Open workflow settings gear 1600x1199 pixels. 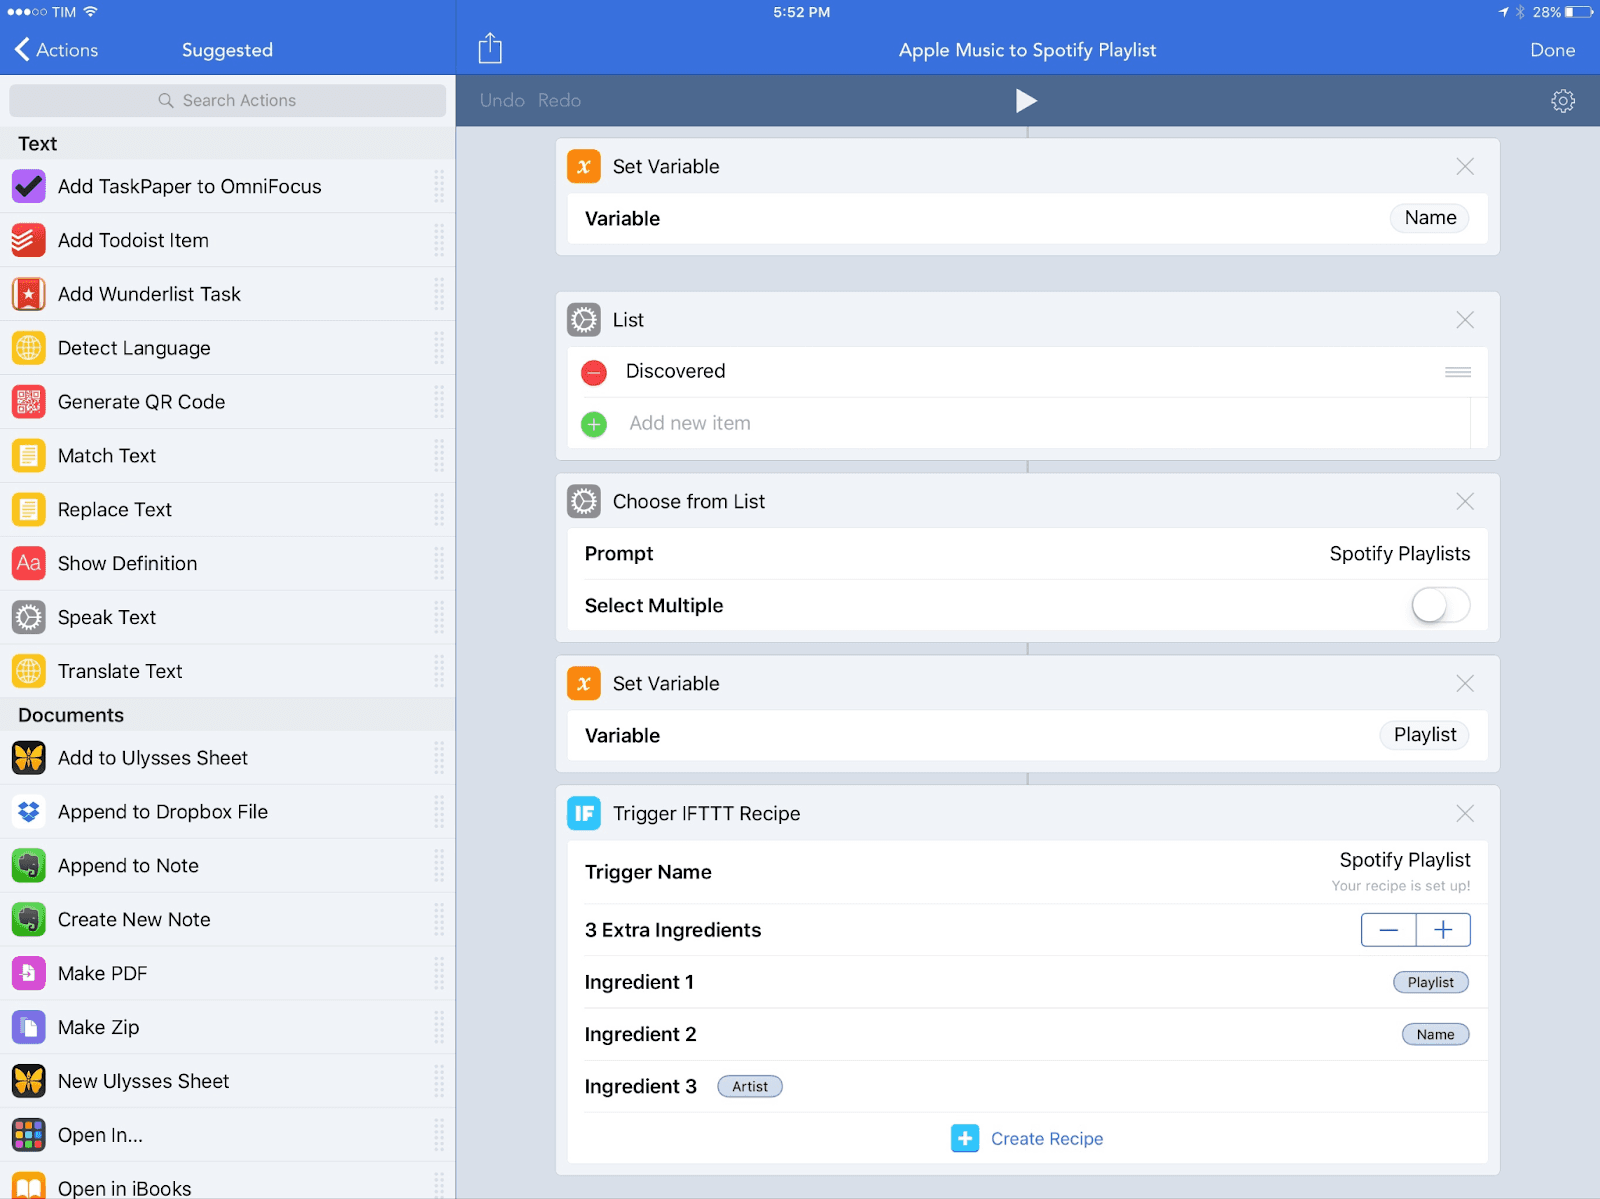point(1563,100)
